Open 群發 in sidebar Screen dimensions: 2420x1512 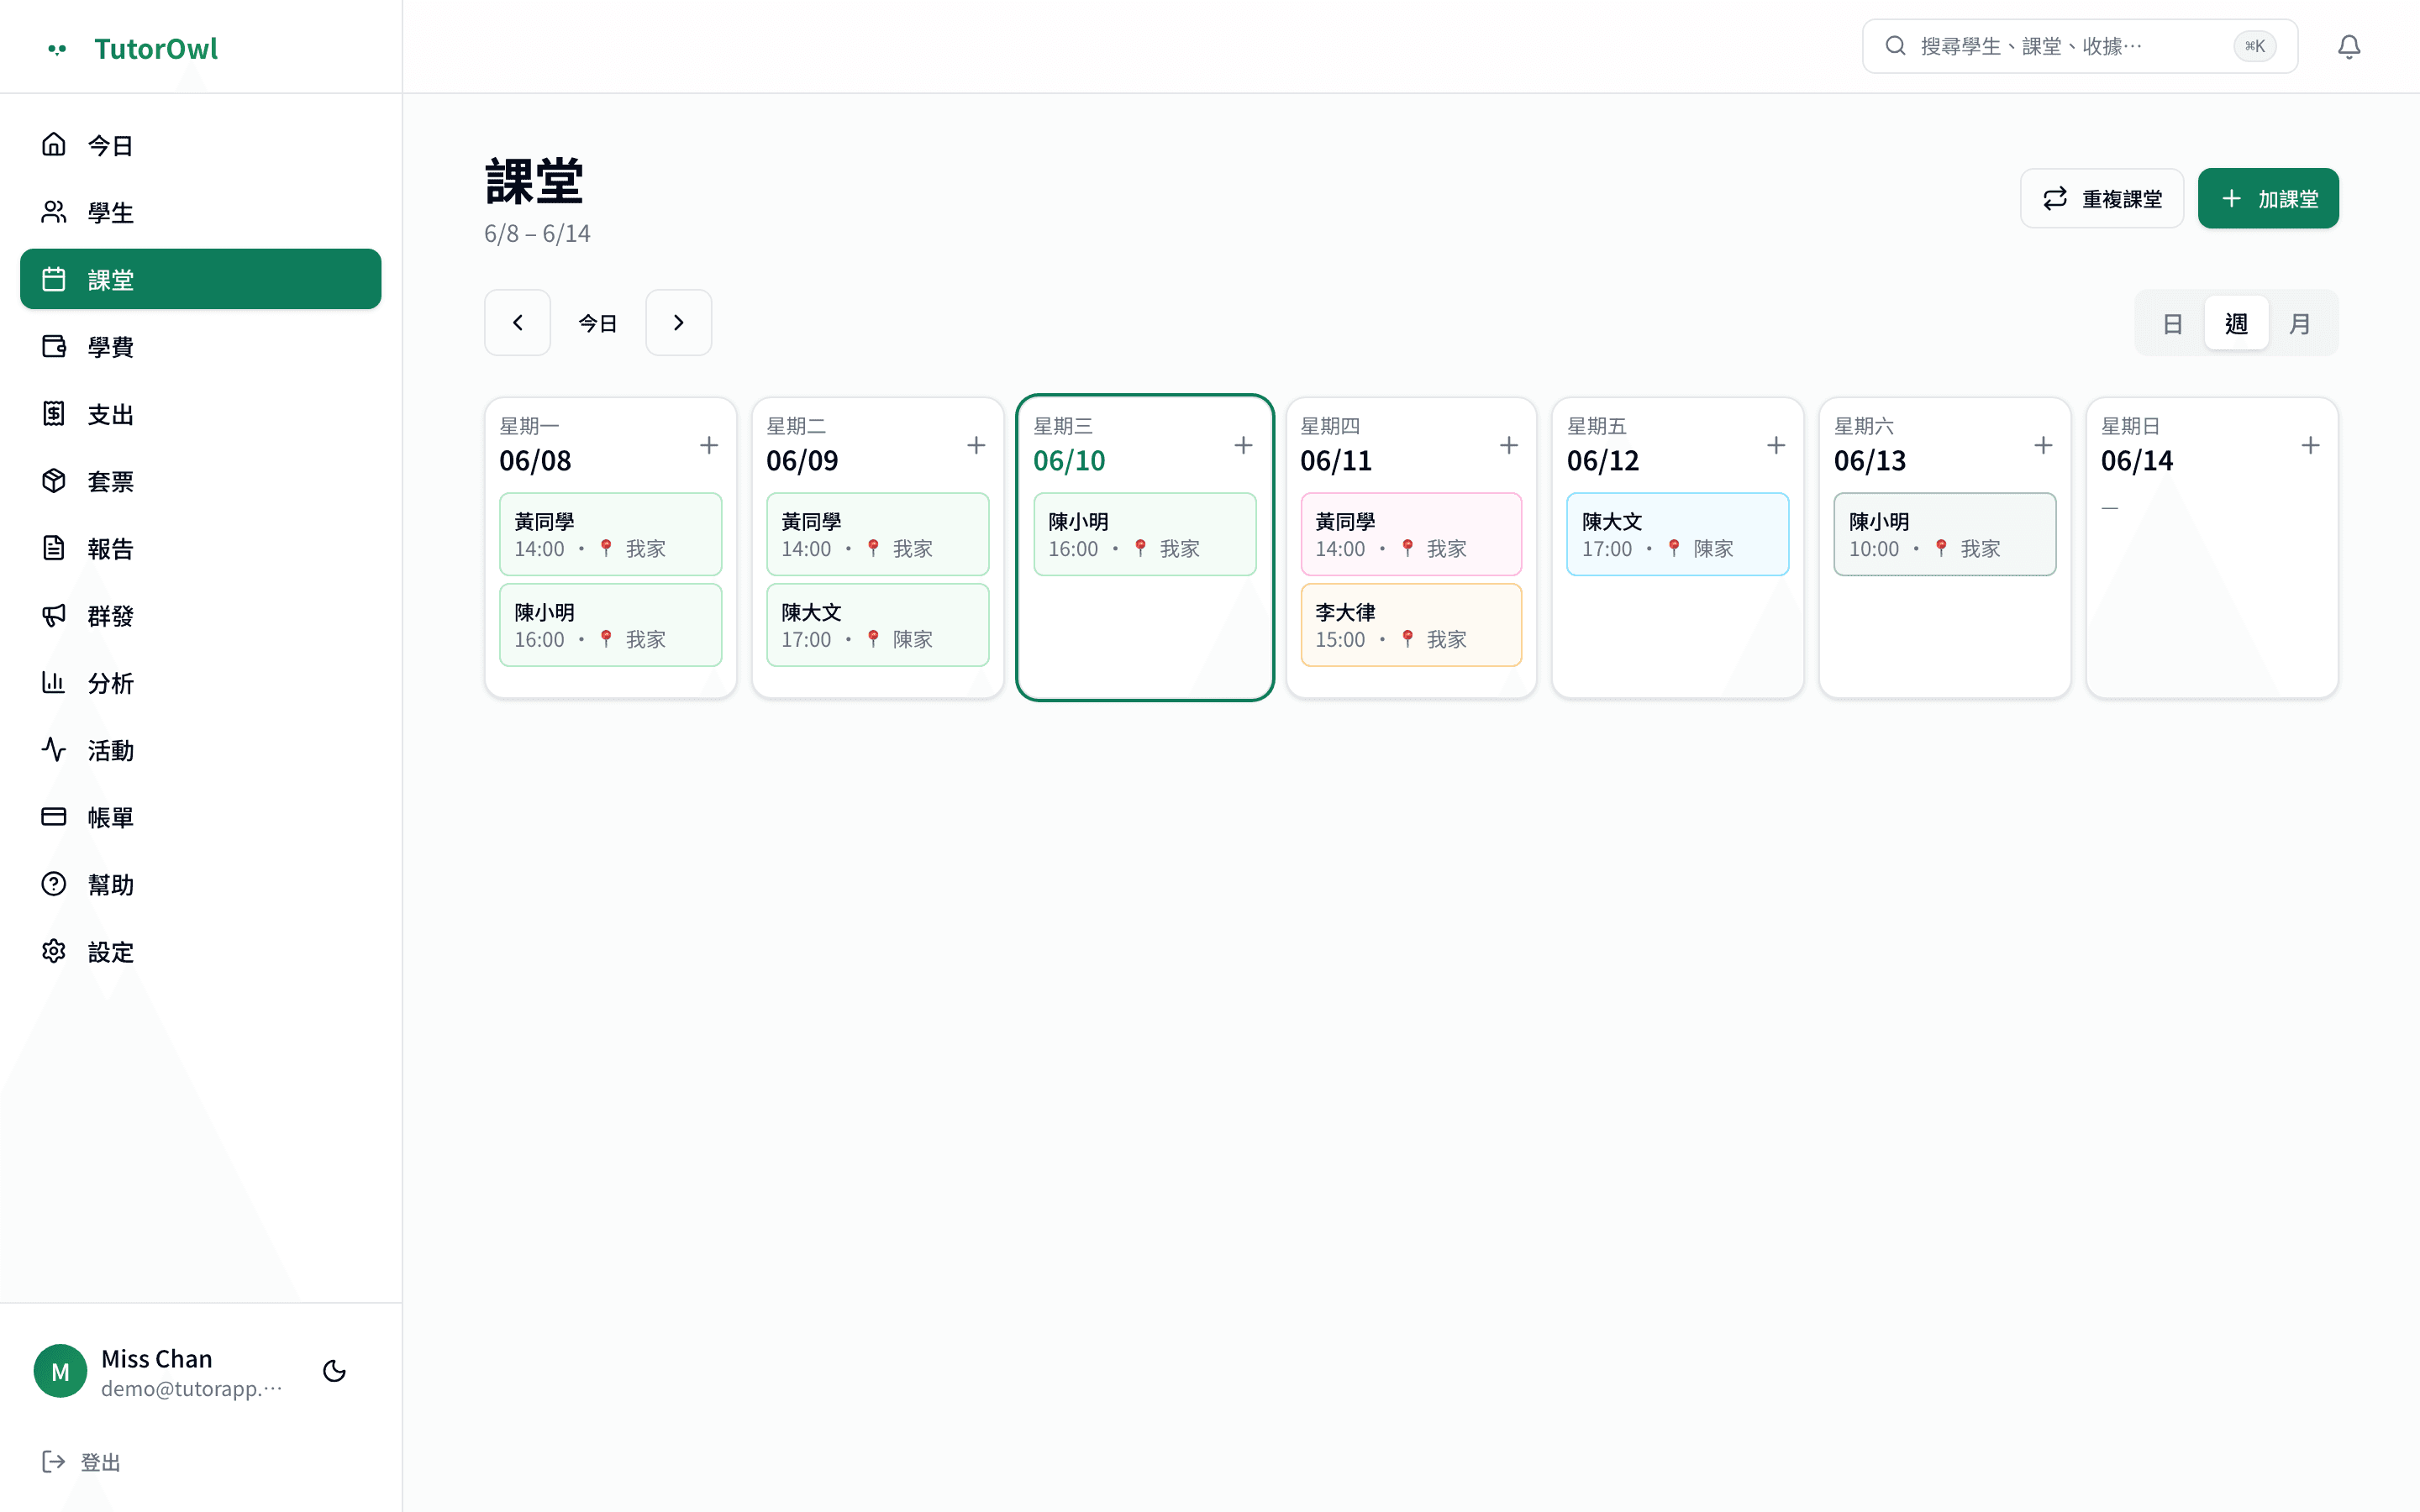[201, 615]
